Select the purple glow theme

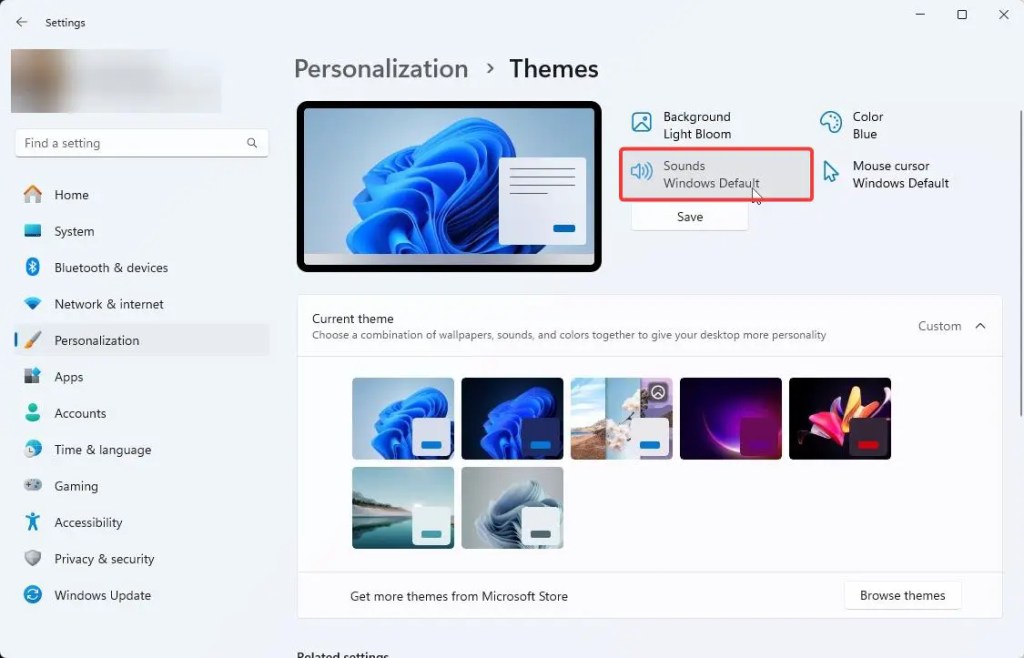[731, 418]
